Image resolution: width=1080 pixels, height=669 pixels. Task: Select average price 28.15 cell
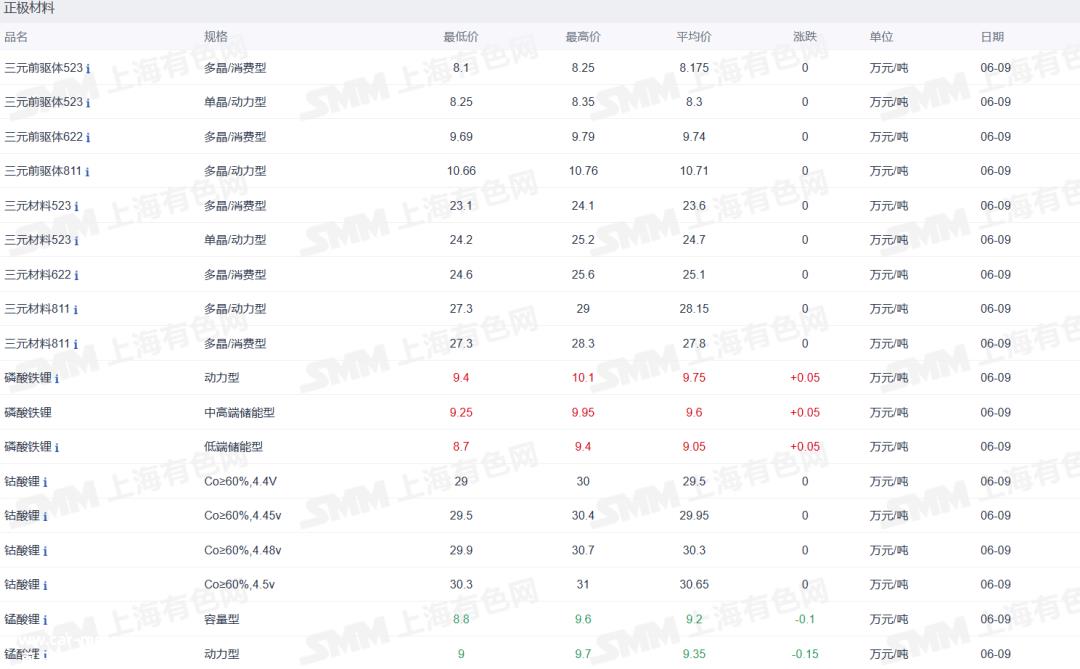694,309
